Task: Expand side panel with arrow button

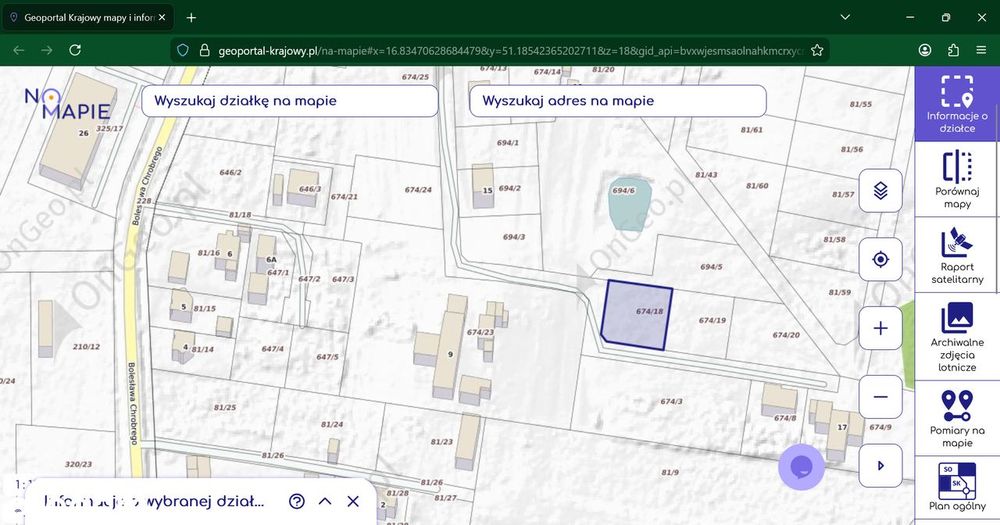Action: click(880, 466)
